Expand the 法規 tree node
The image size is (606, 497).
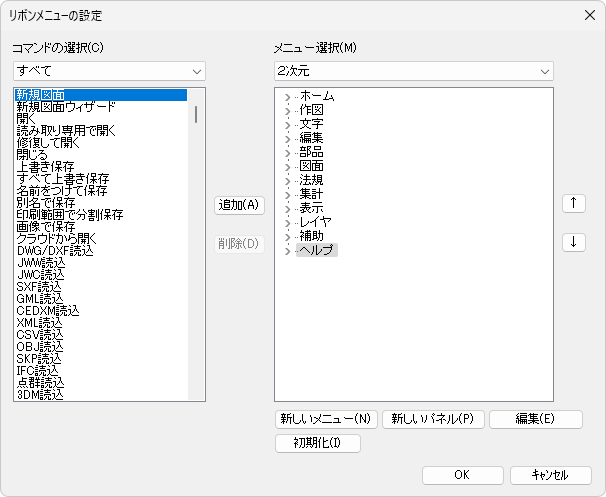pyautogui.click(x=287, y=181)
